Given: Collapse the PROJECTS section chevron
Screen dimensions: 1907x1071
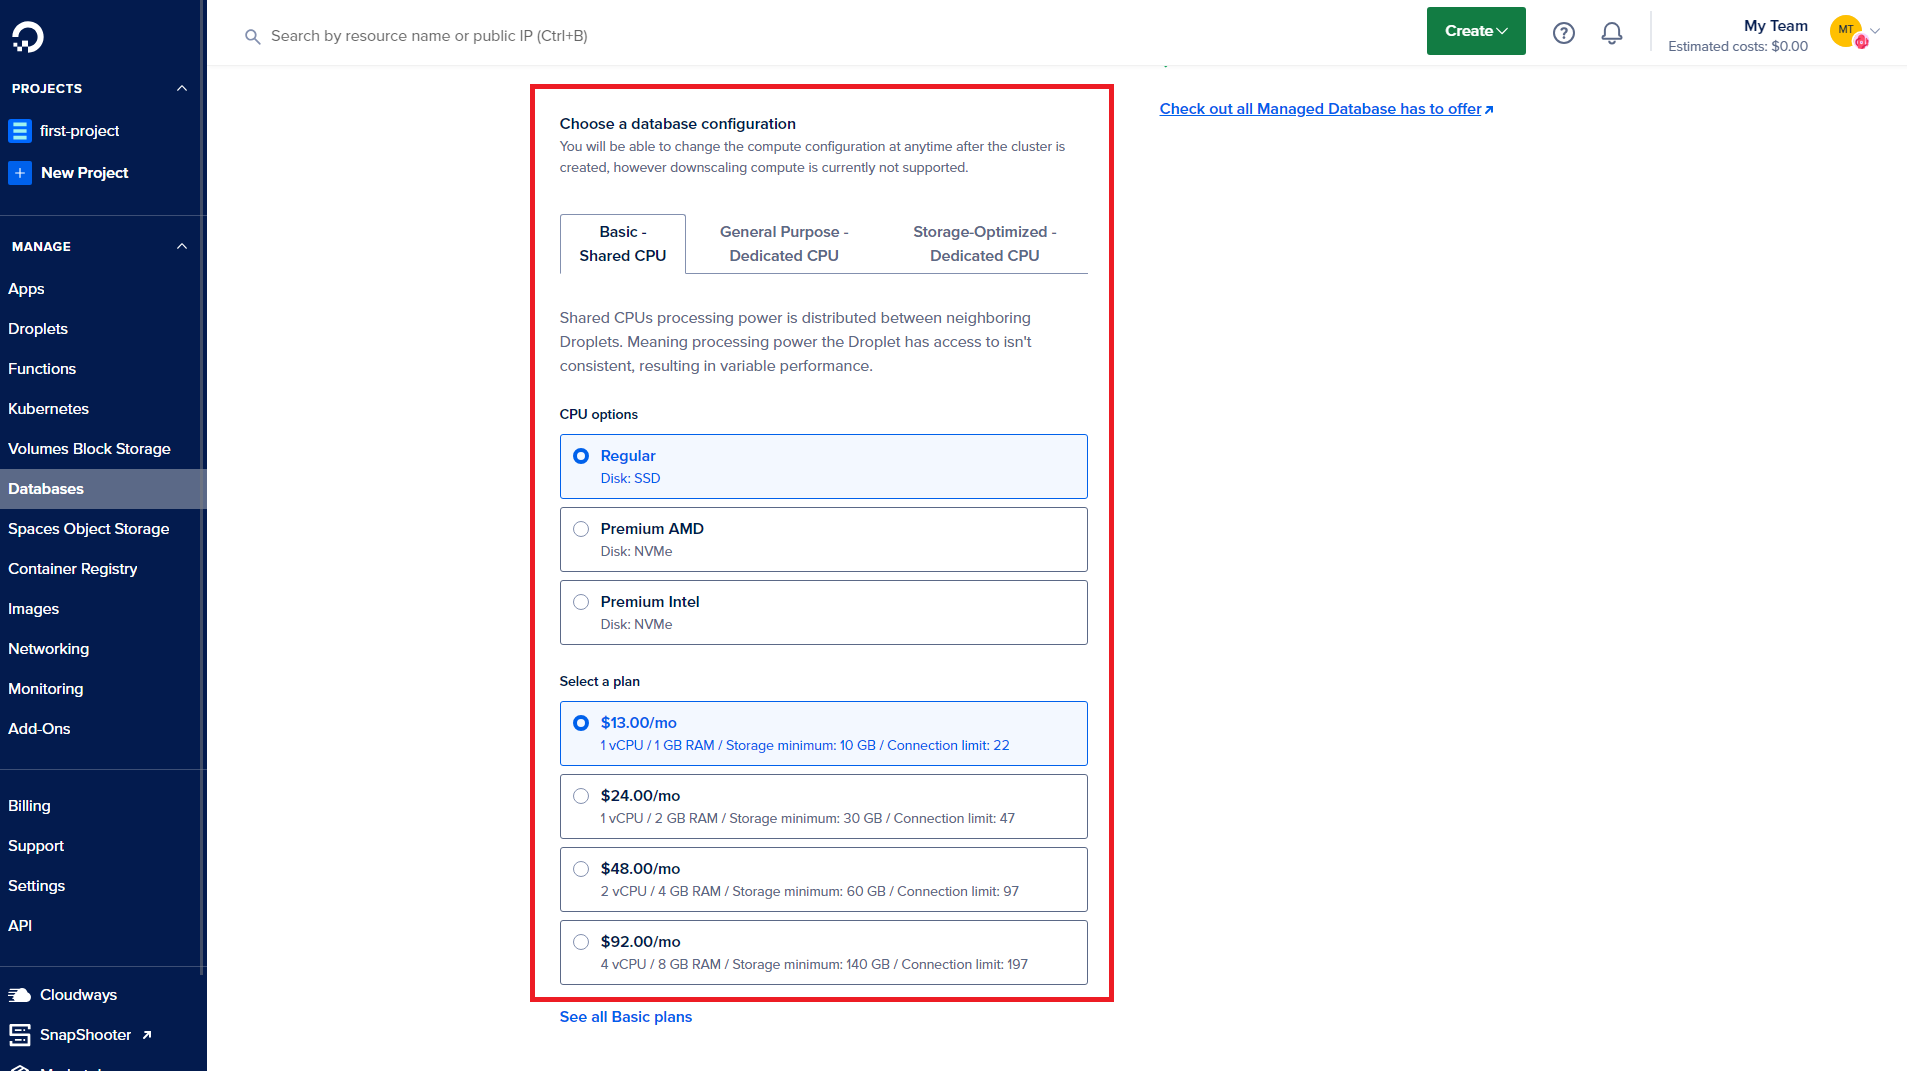Looking at the screenshot, I should (x=182, y=89).
